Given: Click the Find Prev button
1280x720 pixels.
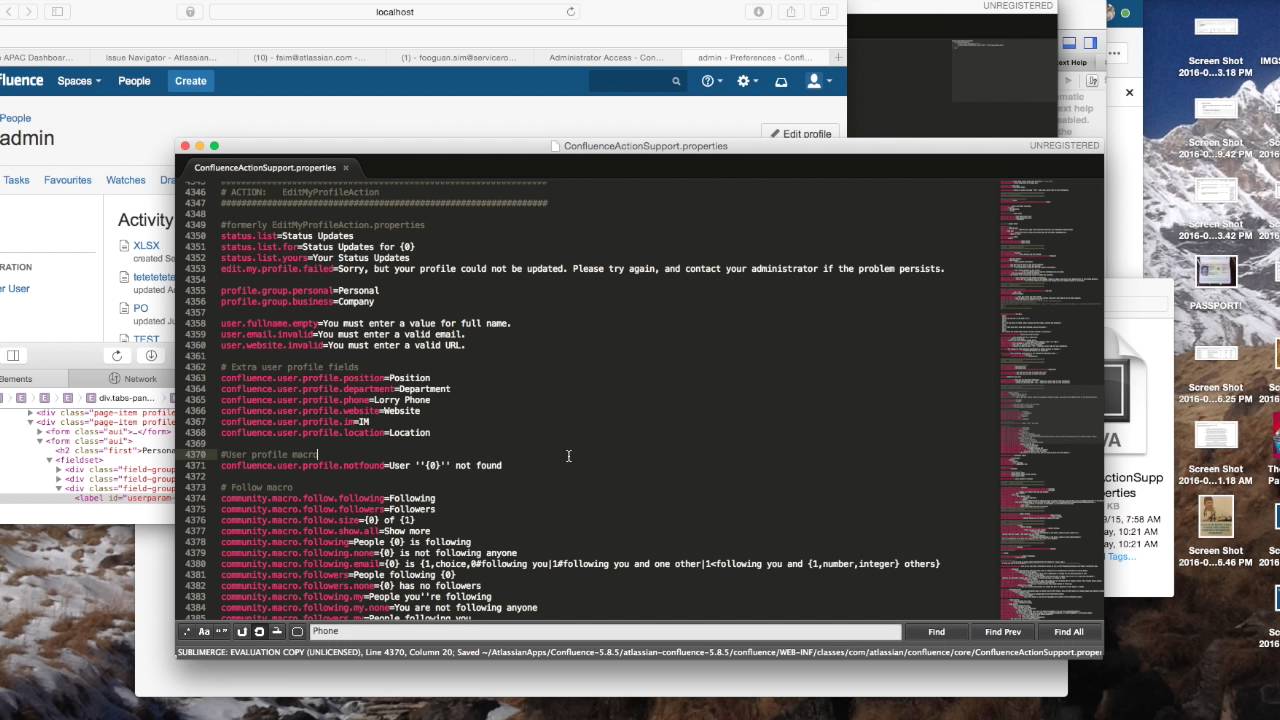Looking at the screenshot, I should (1003, 632).
